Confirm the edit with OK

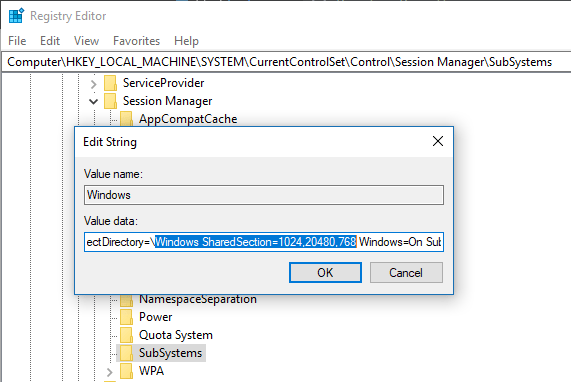coord(325,272)
